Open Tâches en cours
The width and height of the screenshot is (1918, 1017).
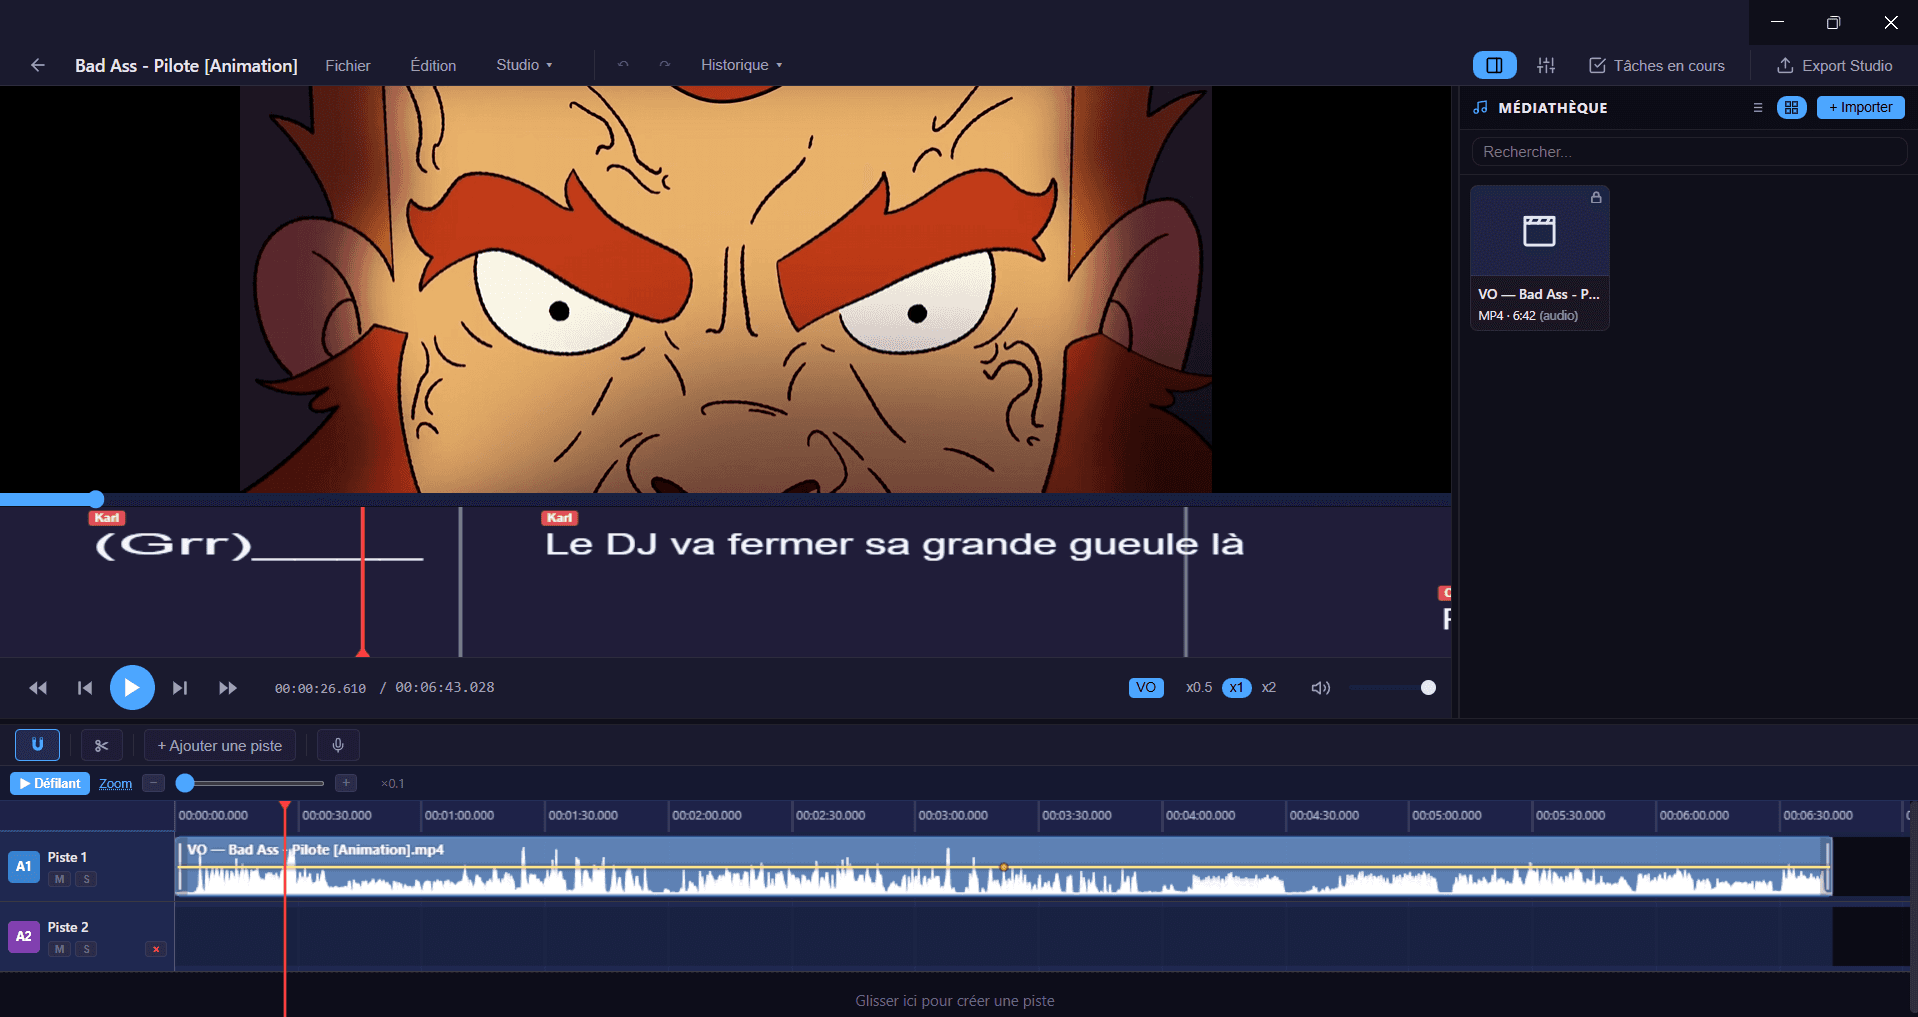pos(1657,65)
